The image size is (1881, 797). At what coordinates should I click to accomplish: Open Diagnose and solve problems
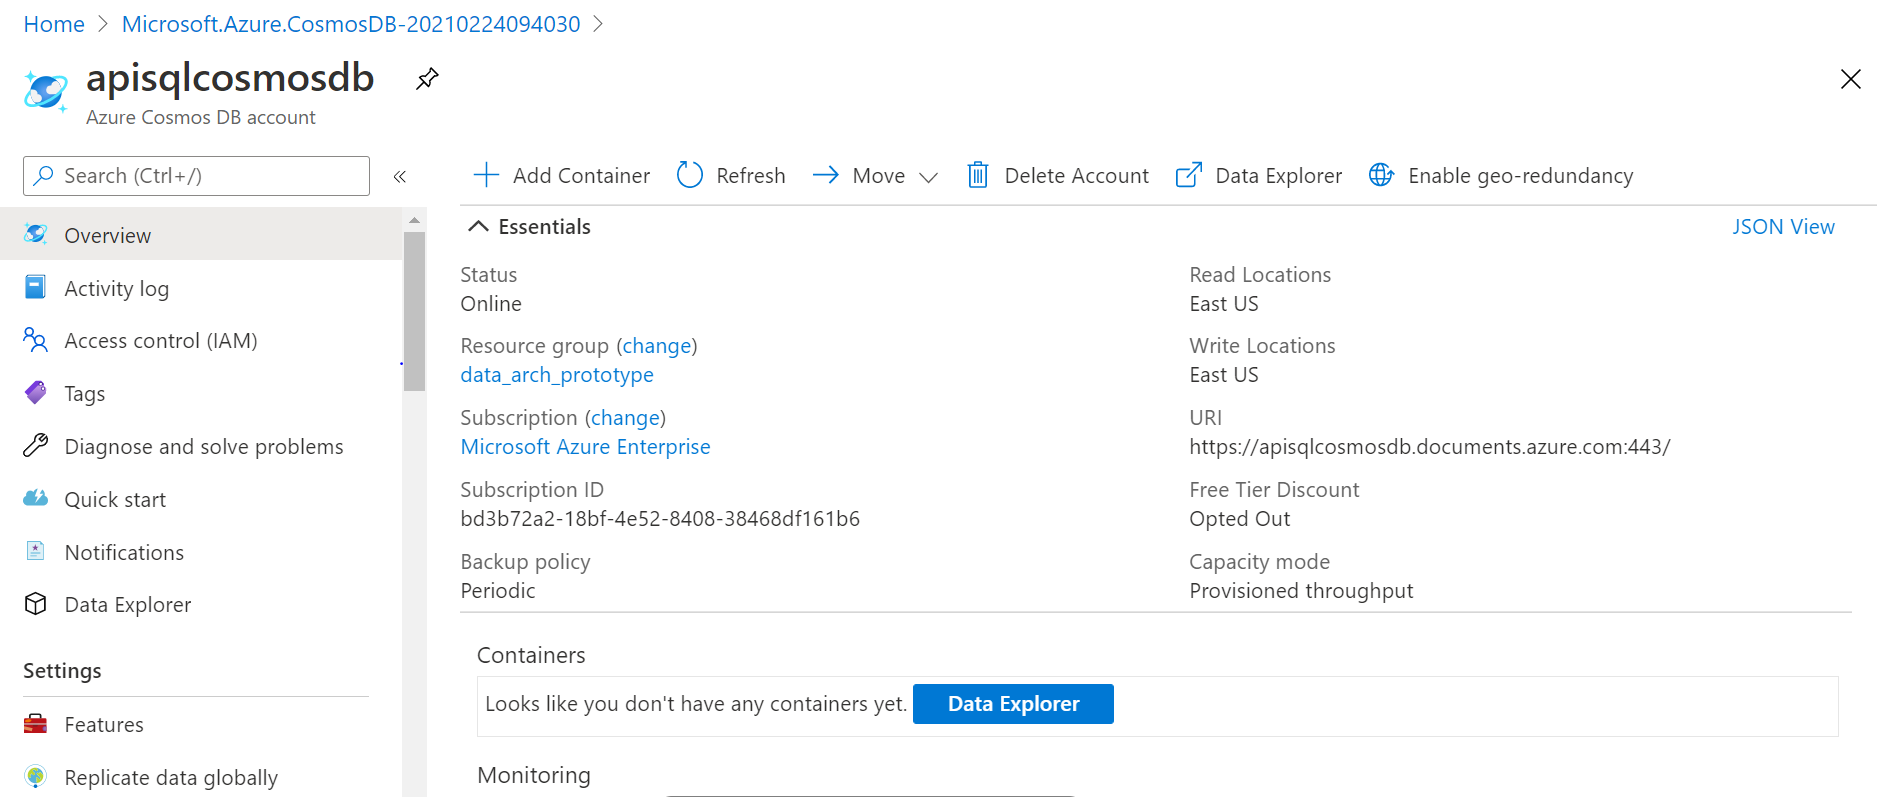203,447
